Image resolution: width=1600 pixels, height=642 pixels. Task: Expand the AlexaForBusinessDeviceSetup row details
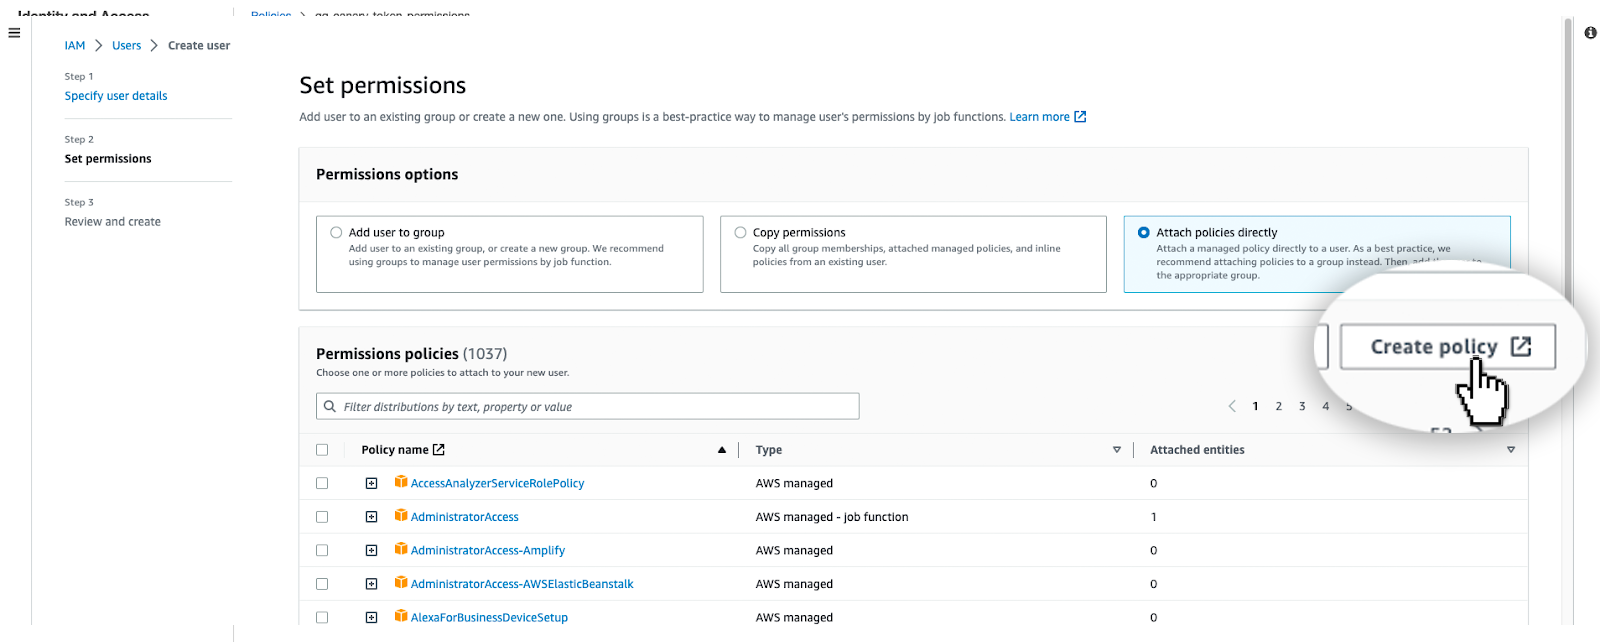pos(371,617)
